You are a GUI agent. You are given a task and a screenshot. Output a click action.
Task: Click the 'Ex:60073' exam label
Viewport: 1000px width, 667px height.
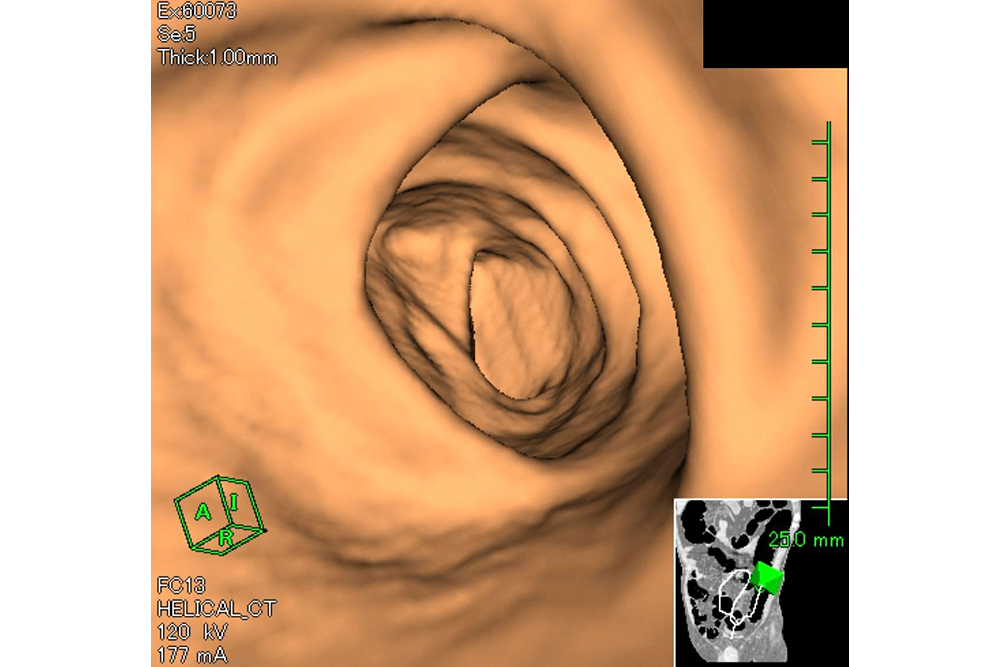click(196, 11)
